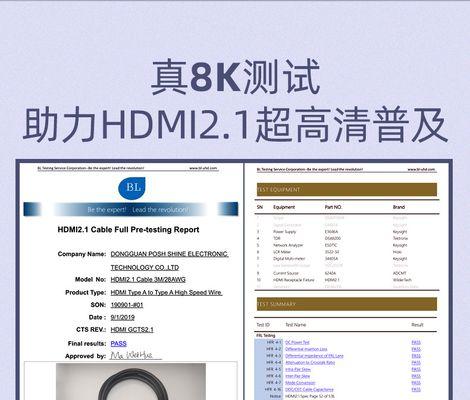Viewport: 470px width, 400px height.
Task: Open 'Differential Impedance of FRL Lane' link
Action: pyautogui.click(x=314, y=356)
